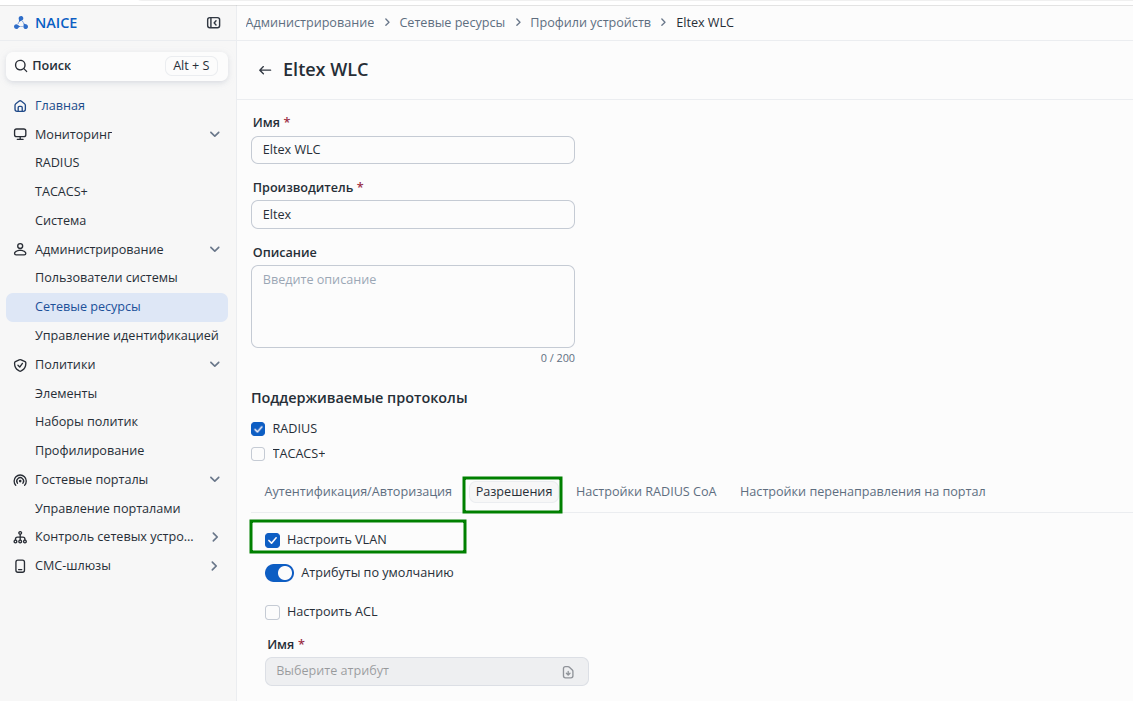Image resolution: width=1133 pixels, height=701 pixels.
Task: Click the back arrow beside Eltex WLC
Action: [265, 70]
